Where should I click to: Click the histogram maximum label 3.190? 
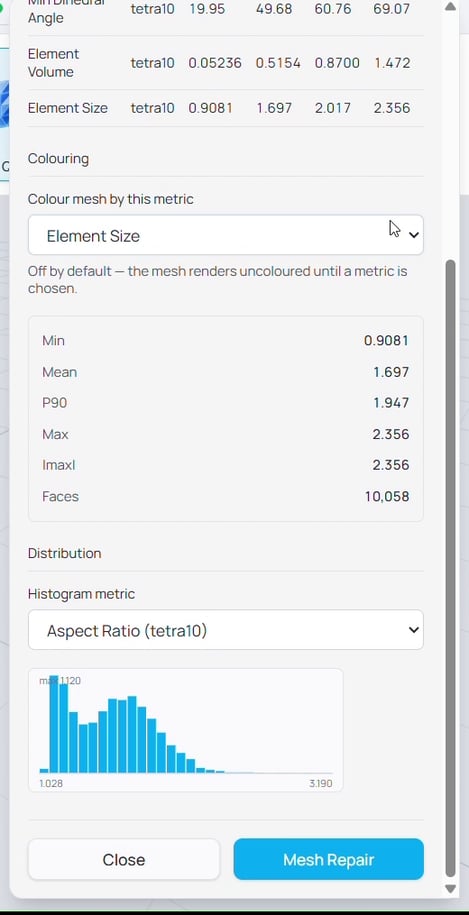[x=321, y=783]
